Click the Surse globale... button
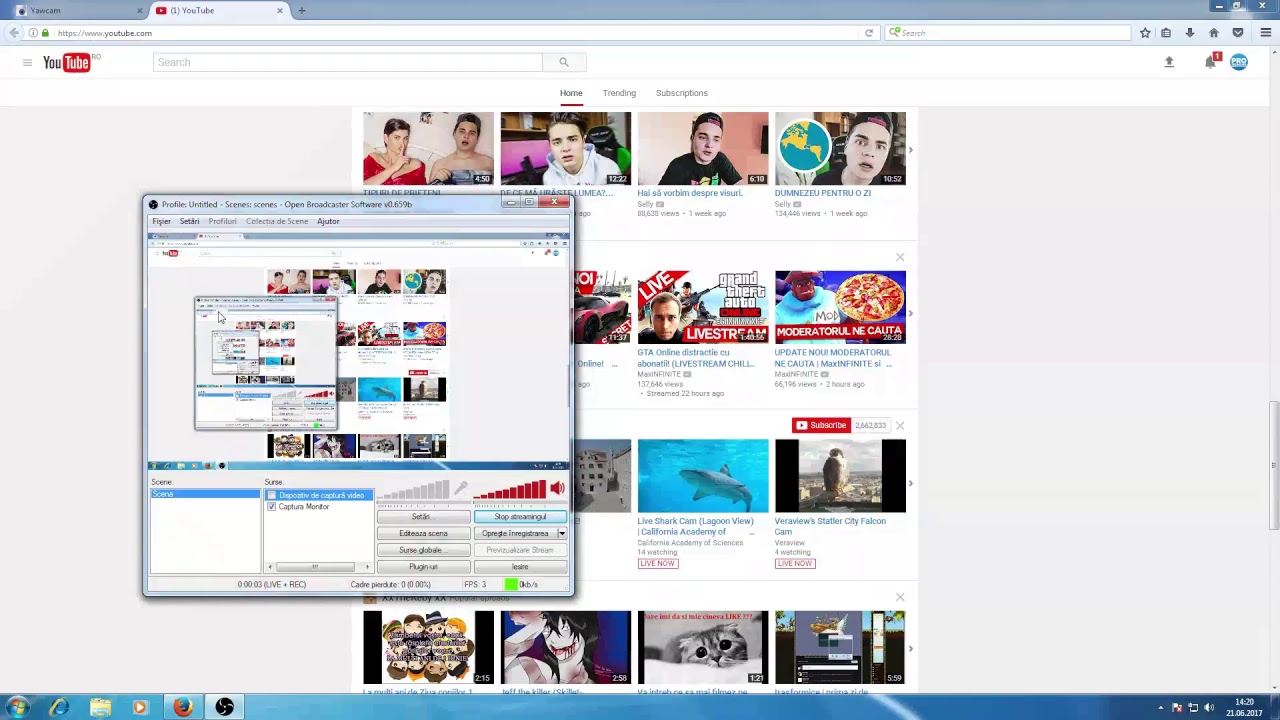 click(423, 550)
